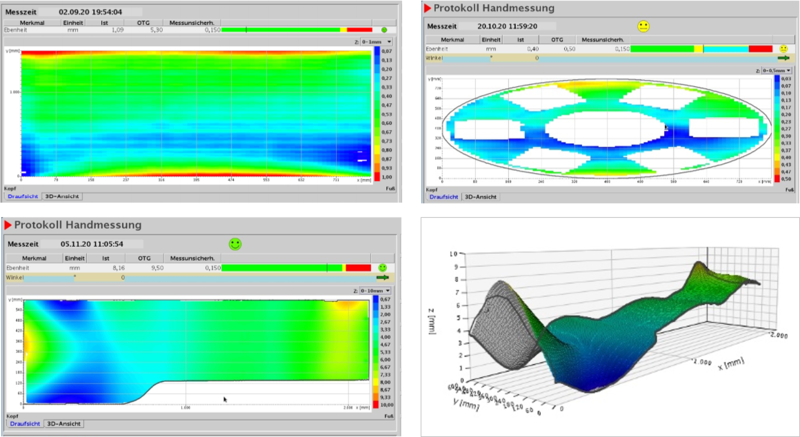Click the Einheit column header in 20.10.20 panel
This screenshot has width=800, height=437.
[491, 39]
